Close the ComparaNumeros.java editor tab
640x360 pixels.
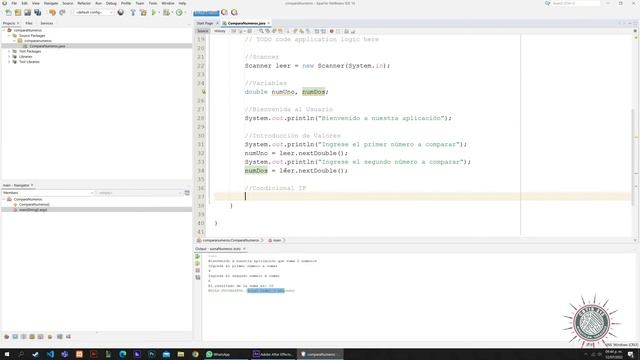(x=269, y=23)
